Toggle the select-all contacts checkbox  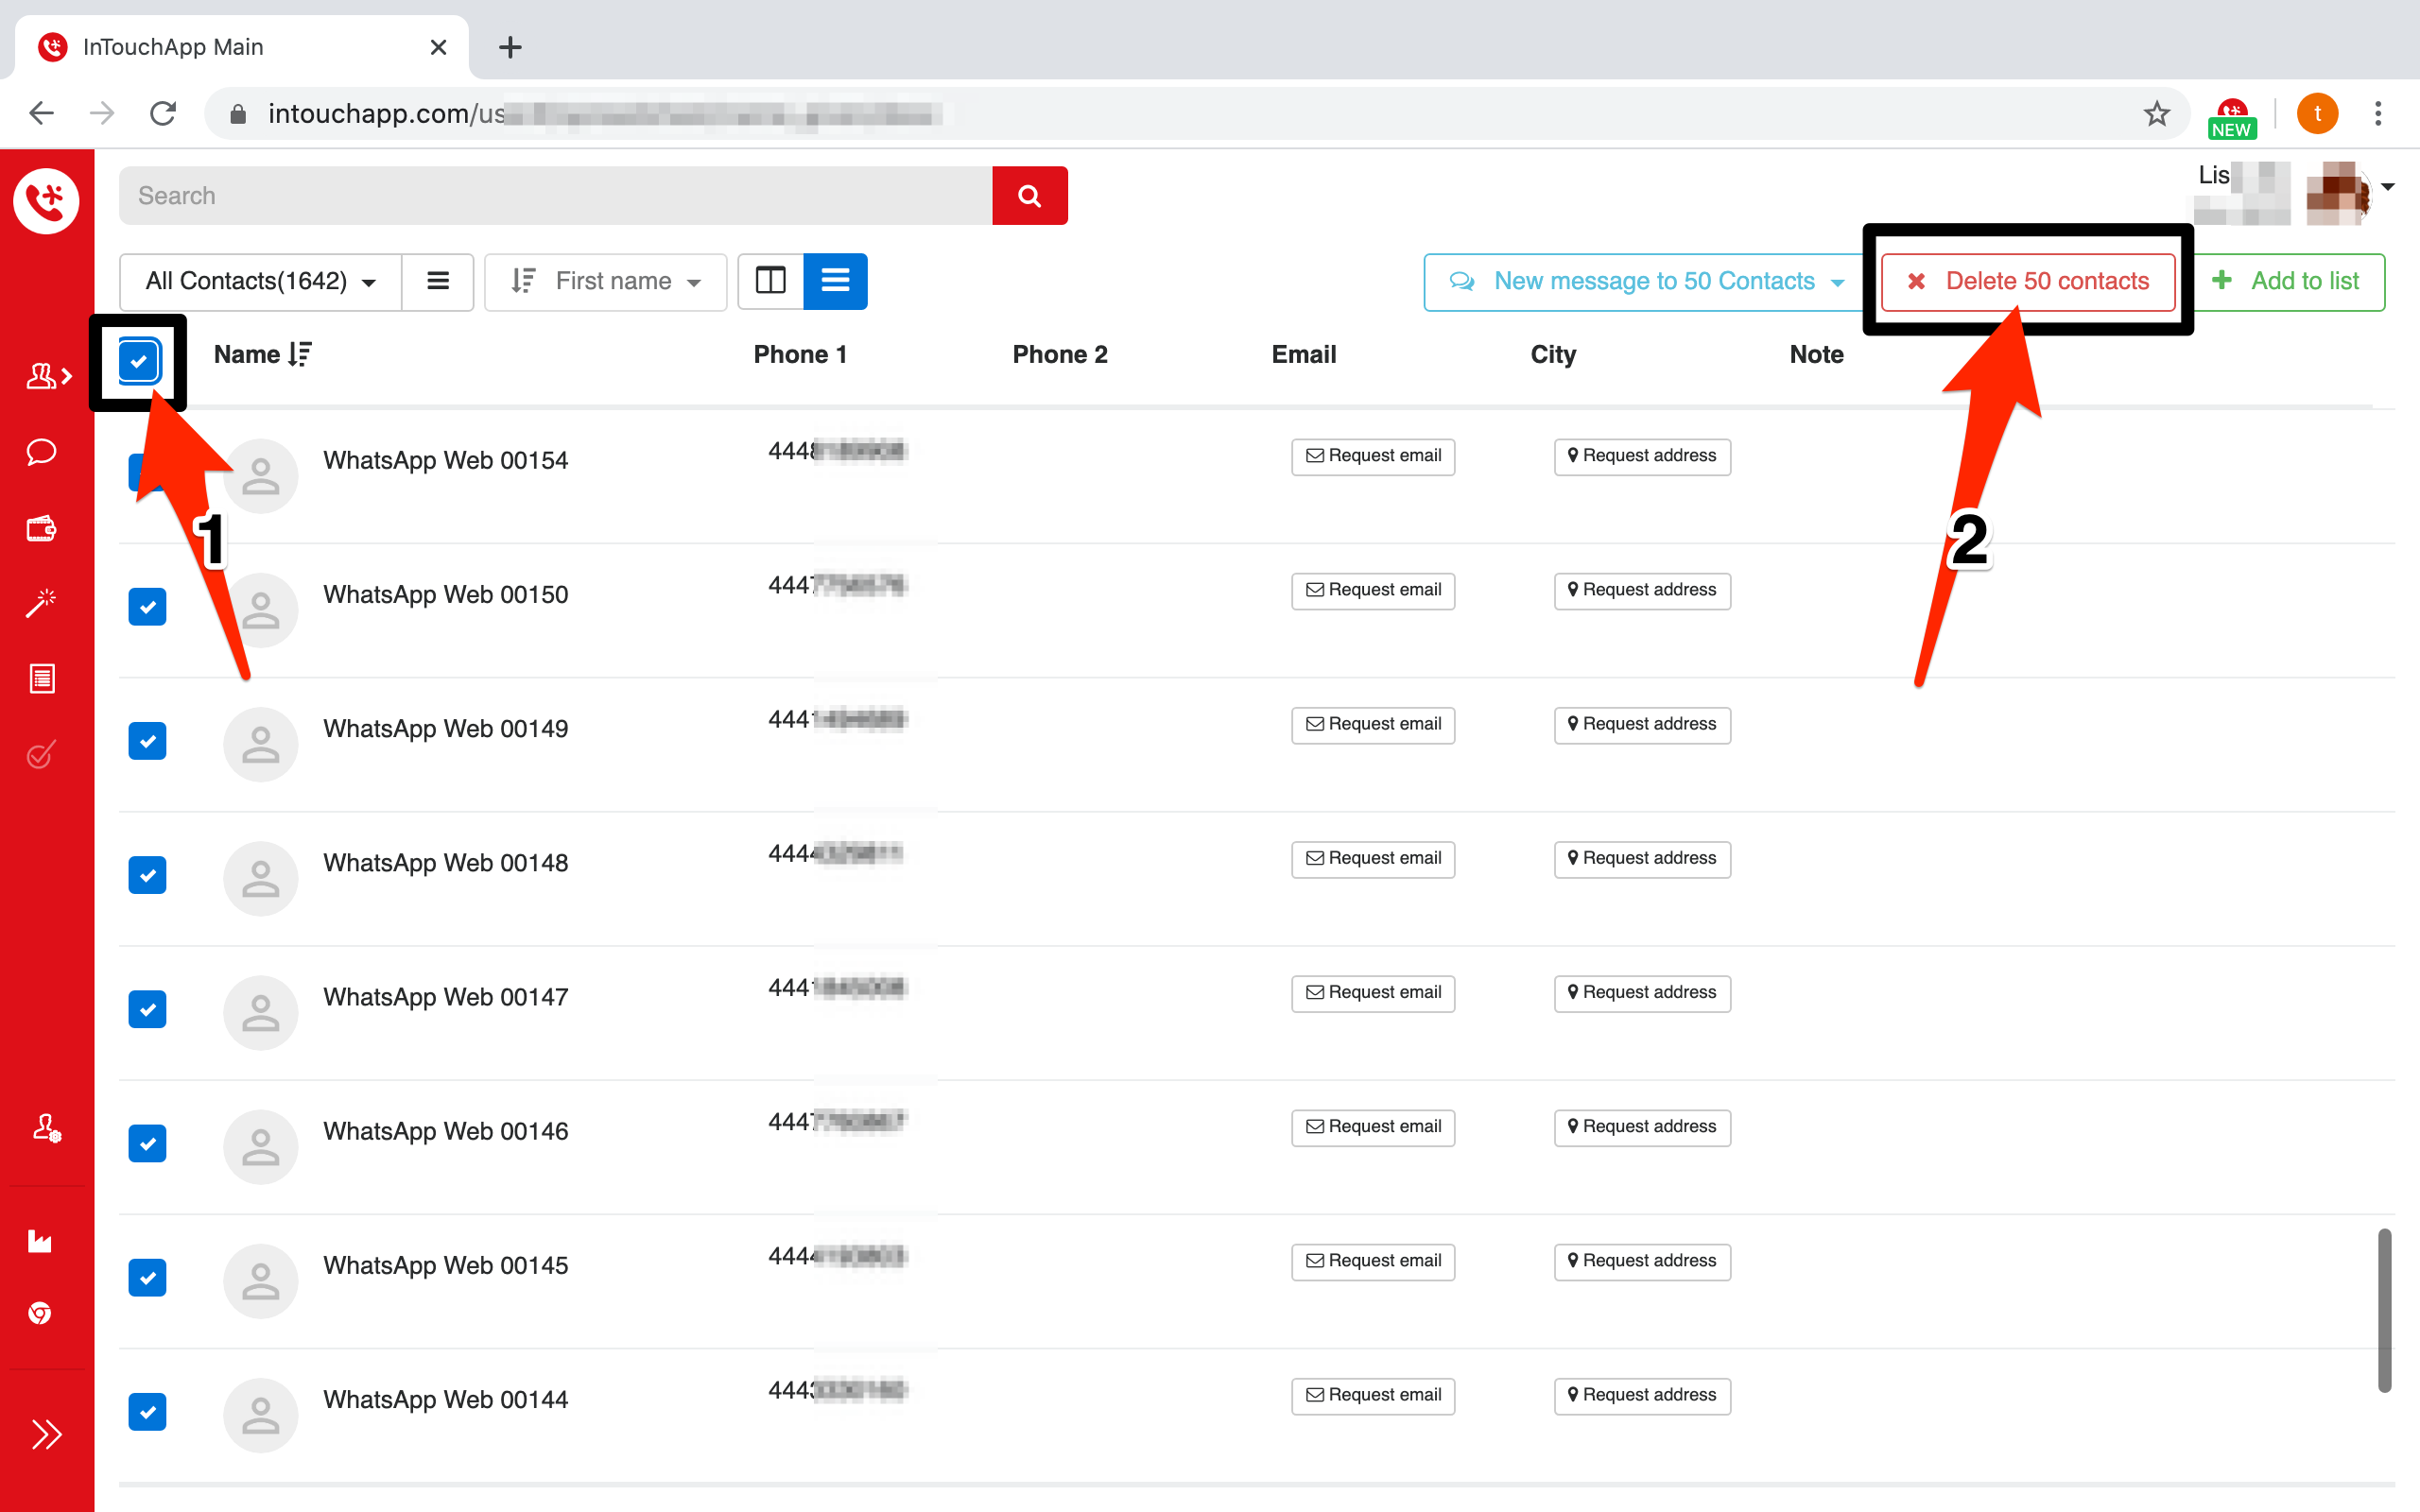pyautogui.click(x=138, y=360)
